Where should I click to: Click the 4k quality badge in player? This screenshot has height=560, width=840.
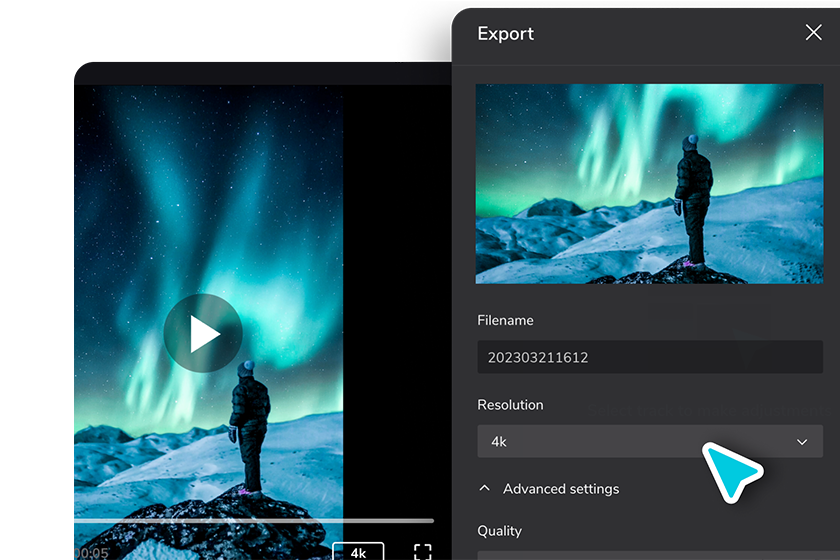[358, 551]
